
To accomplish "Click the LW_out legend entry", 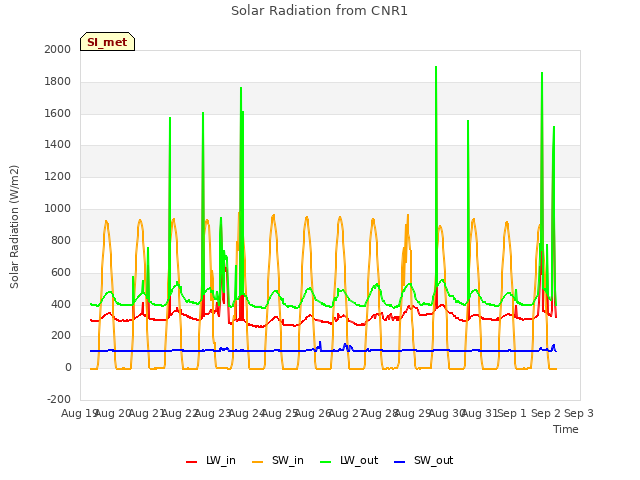I will pos(349,460).
